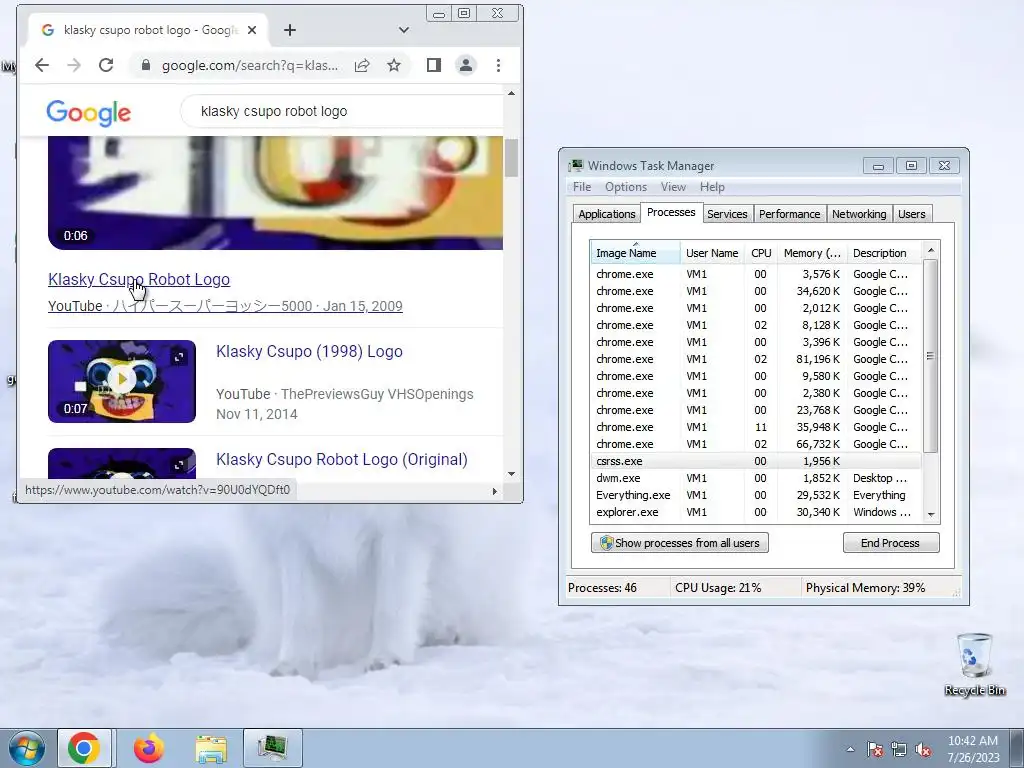This screenshot has width=1024, height=768.
Task: Select the dwm.exe process row
Action: click(x=756, y=478)
